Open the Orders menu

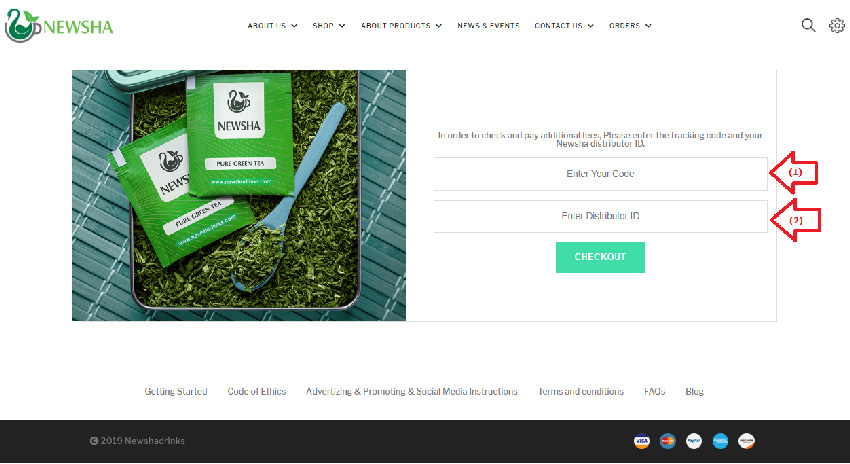[630, 25]
